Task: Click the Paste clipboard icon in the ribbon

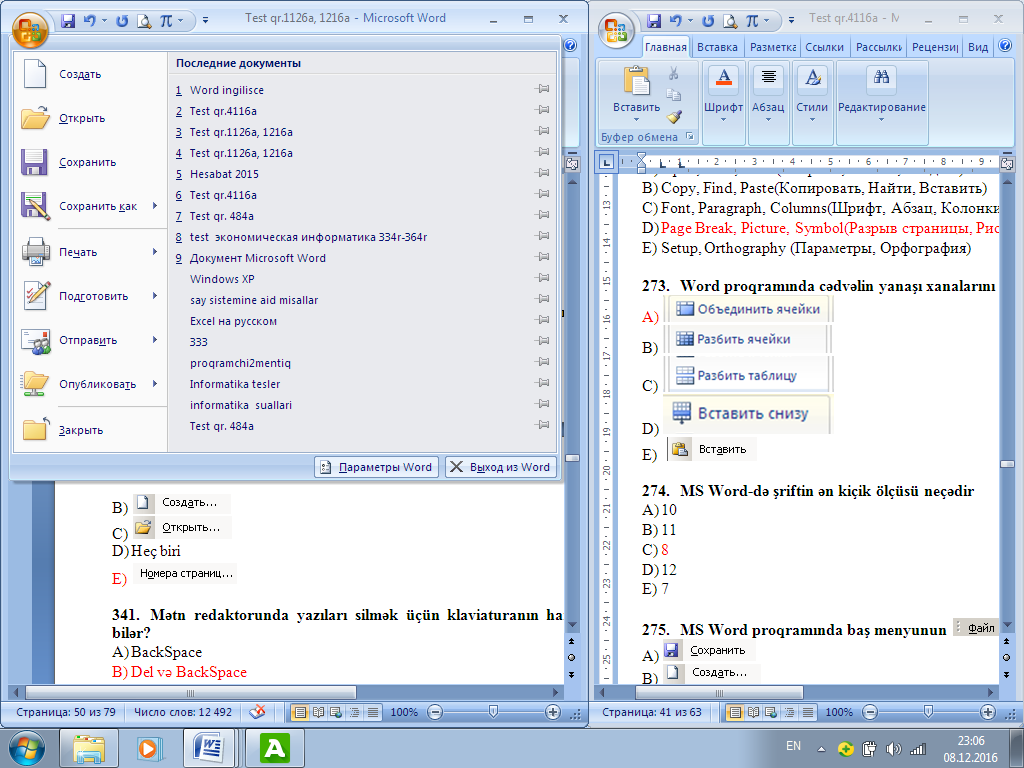Action: click(x=636, y=80)
